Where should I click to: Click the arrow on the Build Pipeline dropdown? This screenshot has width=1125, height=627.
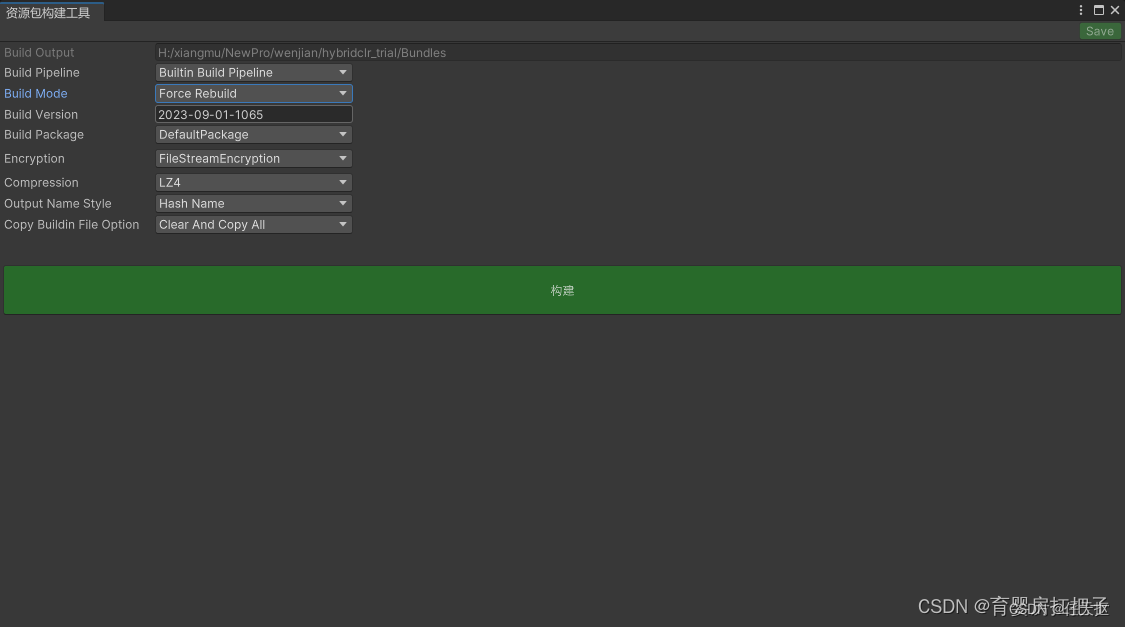(x=343, y=72)
